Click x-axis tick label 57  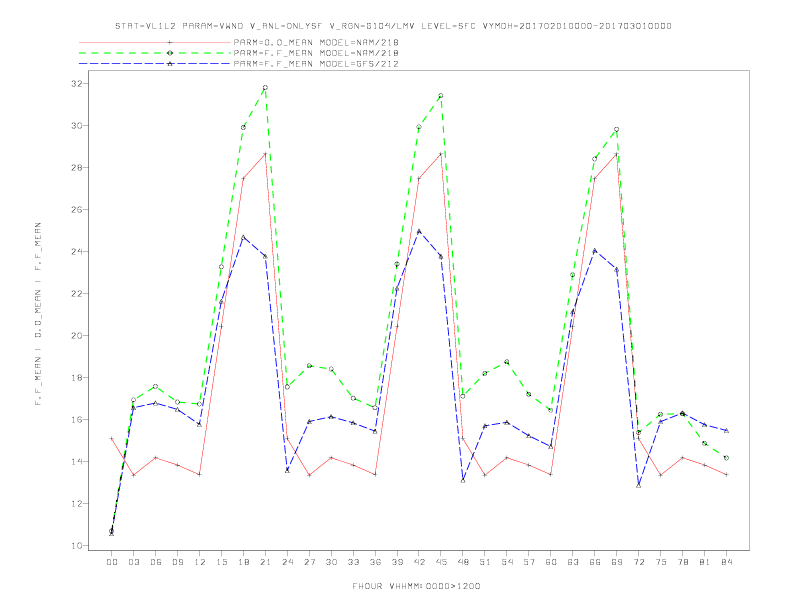pyautogui.click(x=529, y=562)
